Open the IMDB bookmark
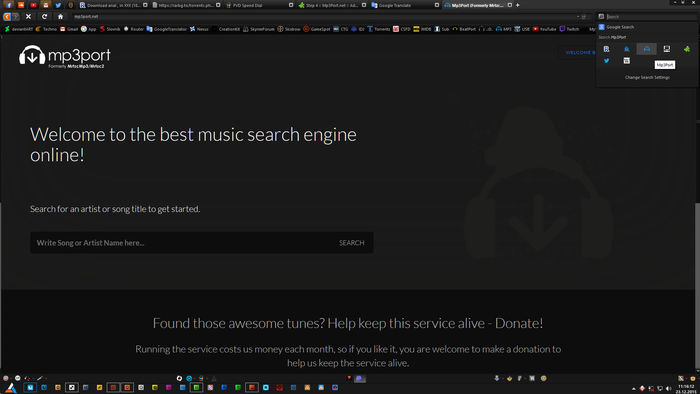 tap(422, 29)
